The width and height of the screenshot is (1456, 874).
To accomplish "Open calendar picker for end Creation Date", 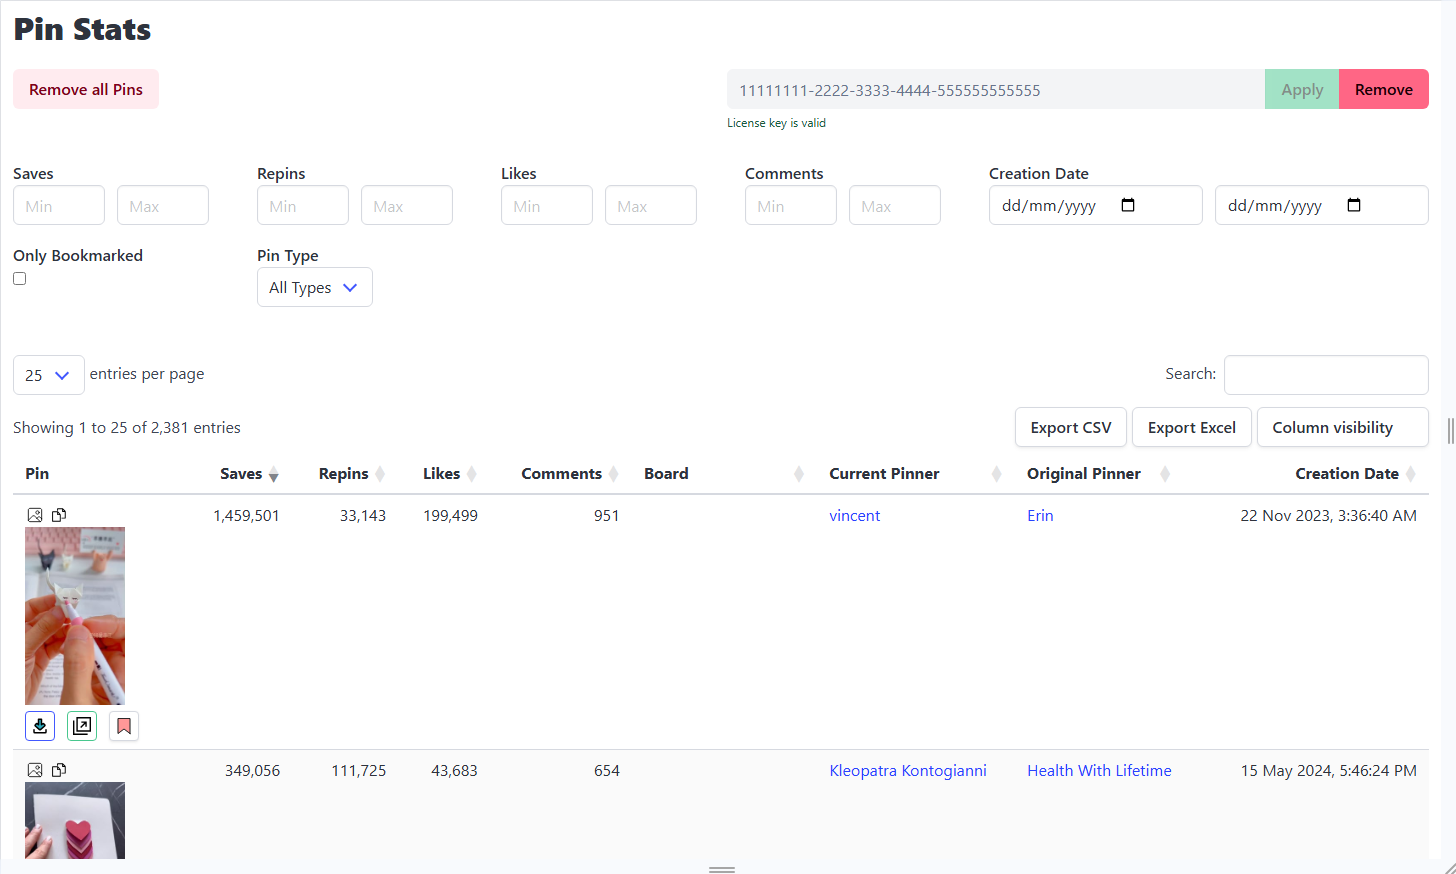I will (1354, 205).
